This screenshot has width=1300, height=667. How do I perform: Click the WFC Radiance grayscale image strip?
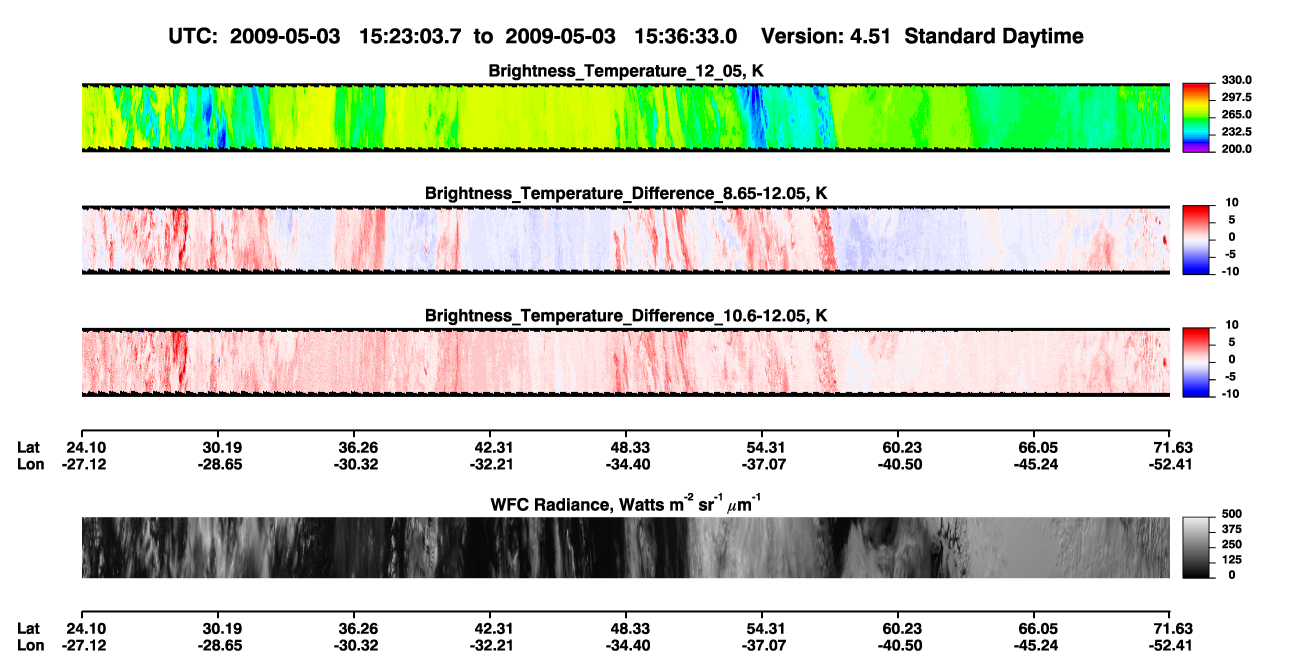pyautogui.click(x=626, y=547)
